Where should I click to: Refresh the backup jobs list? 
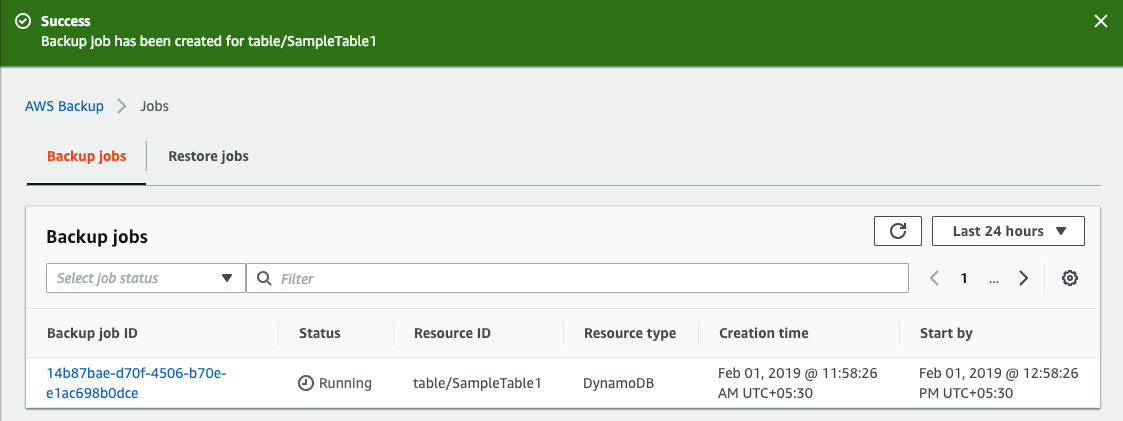coord(897,231)
